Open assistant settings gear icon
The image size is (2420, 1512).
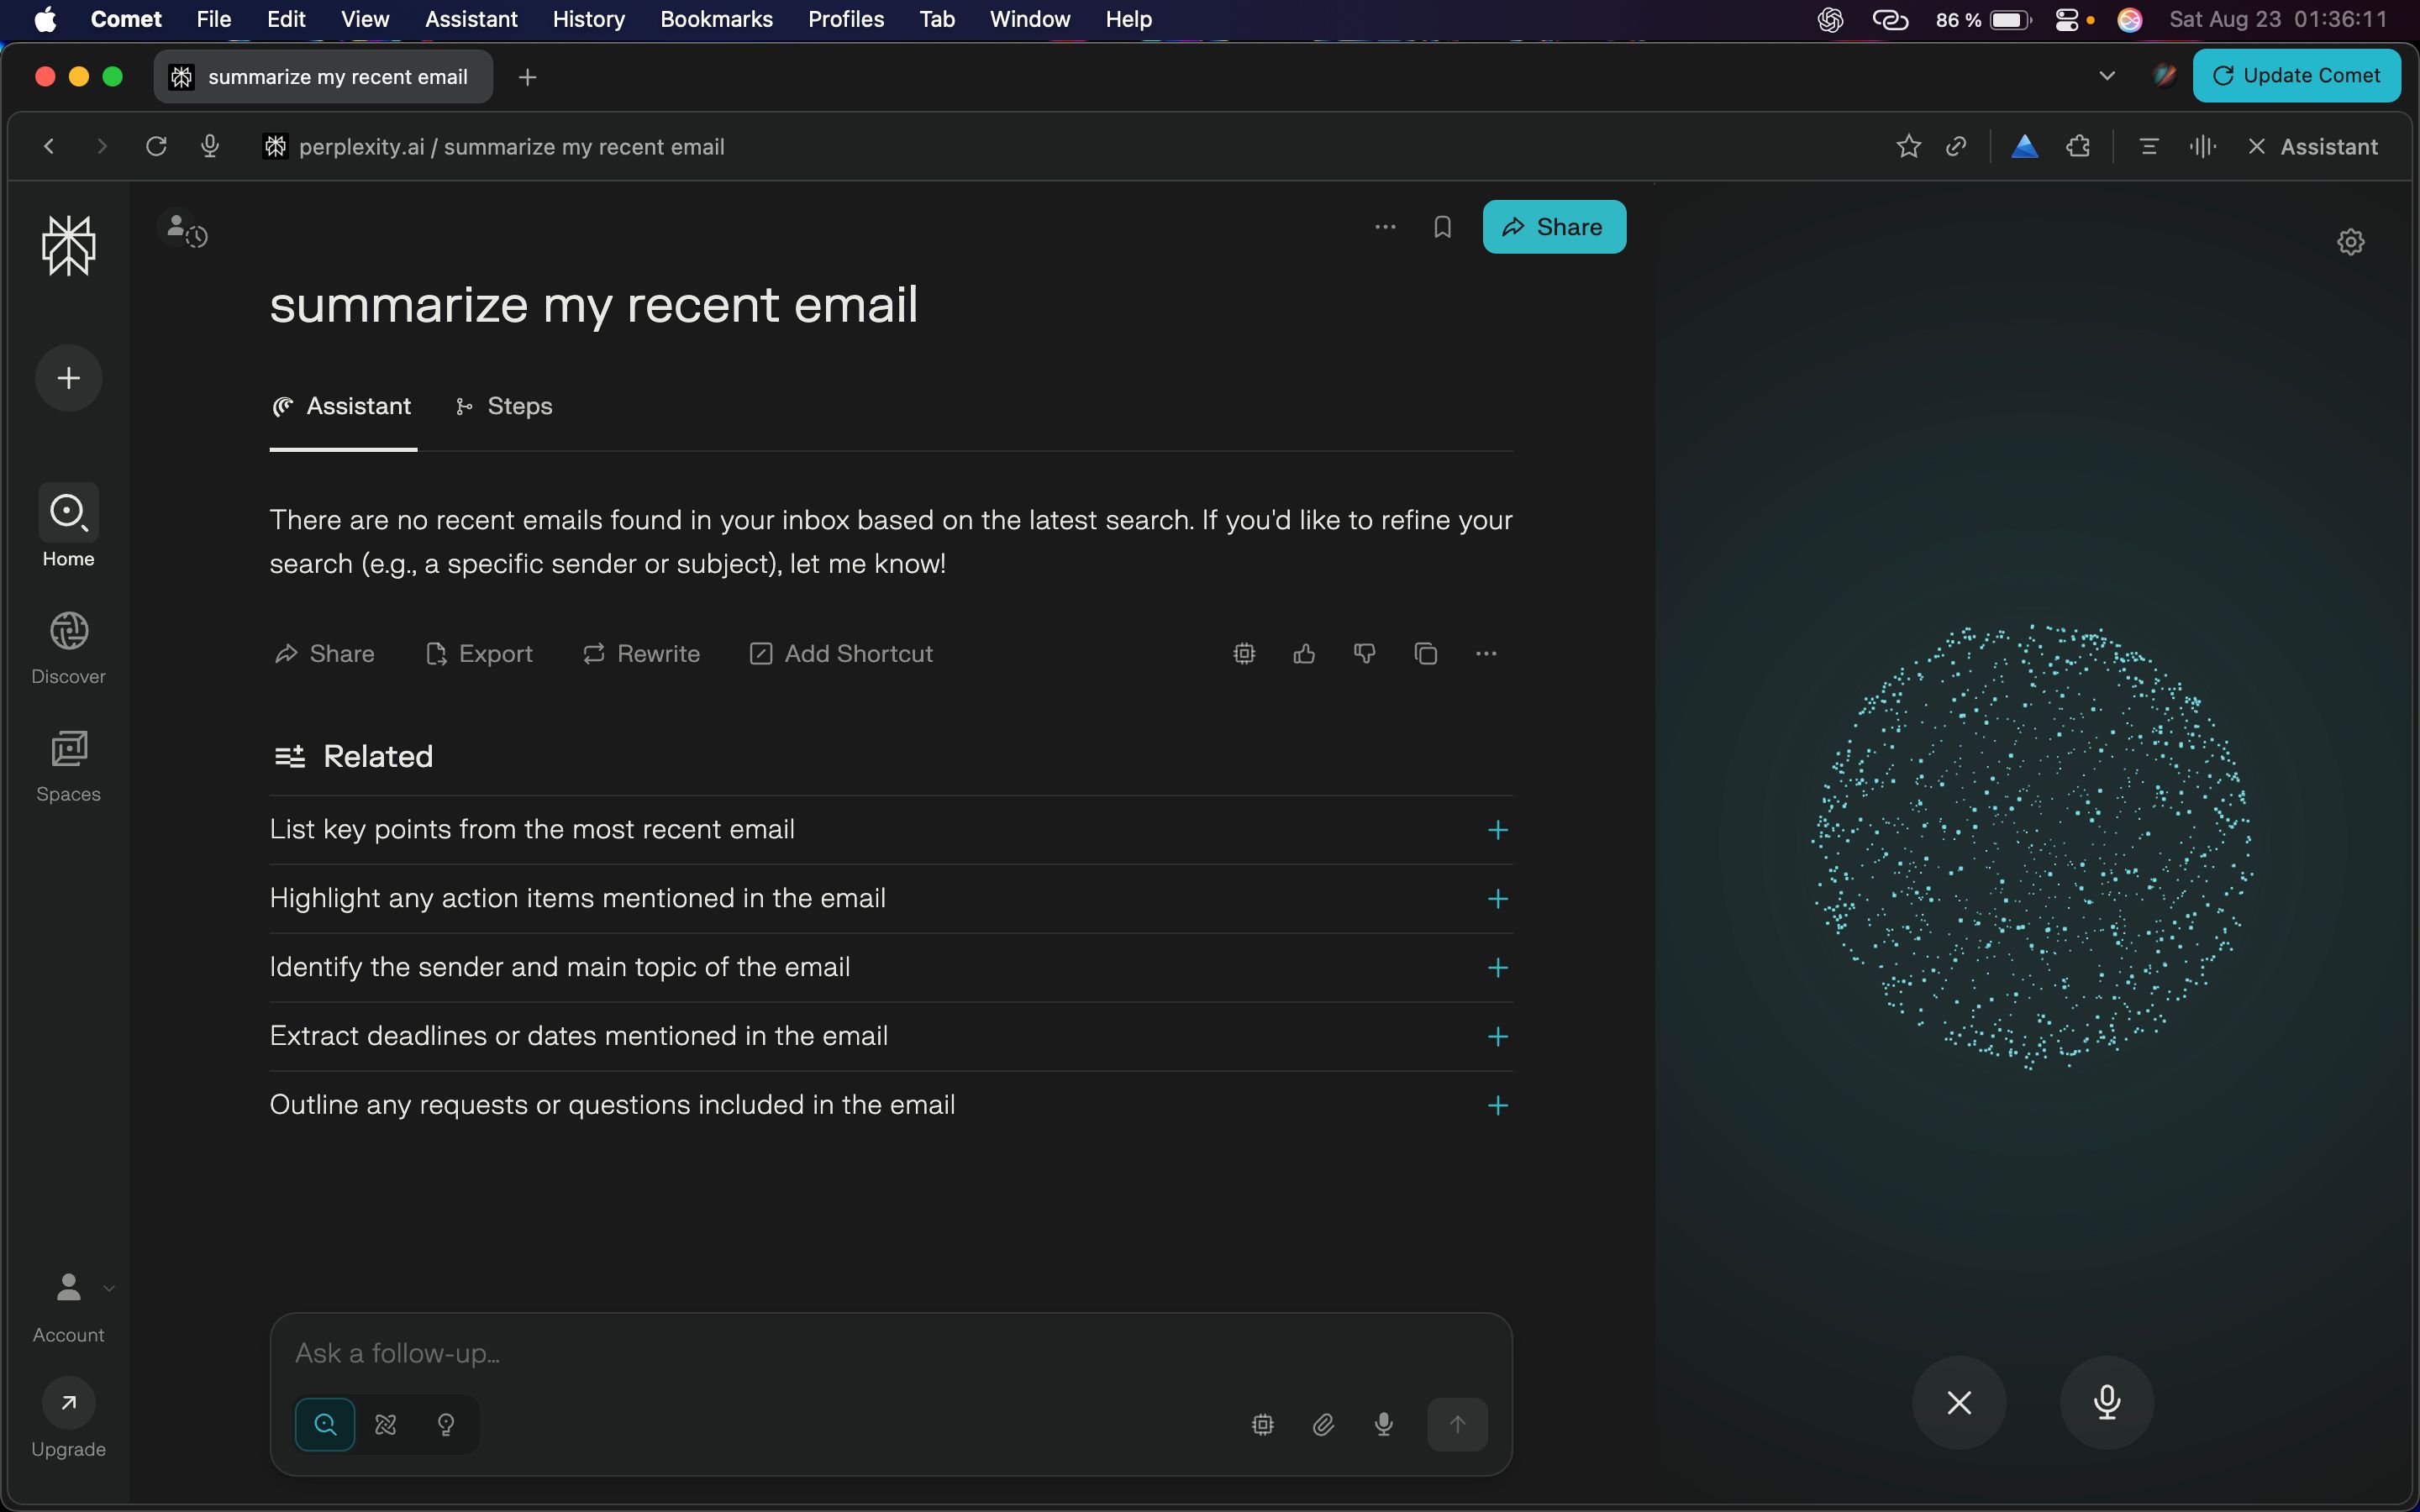point(2351,242)
